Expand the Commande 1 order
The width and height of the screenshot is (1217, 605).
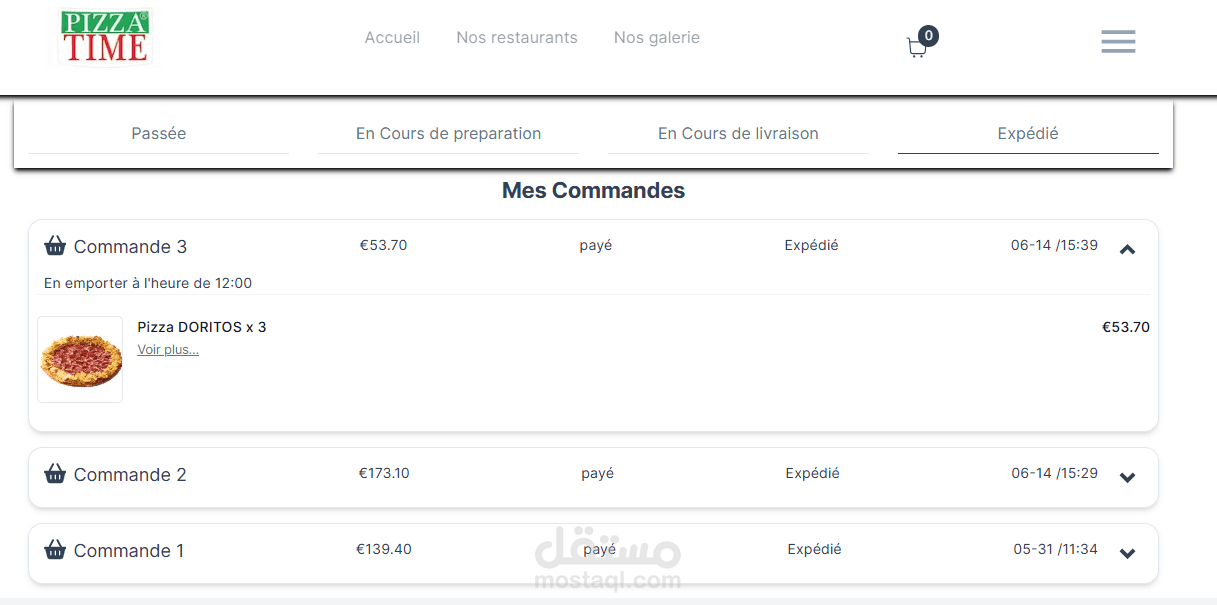point(1127,553)
